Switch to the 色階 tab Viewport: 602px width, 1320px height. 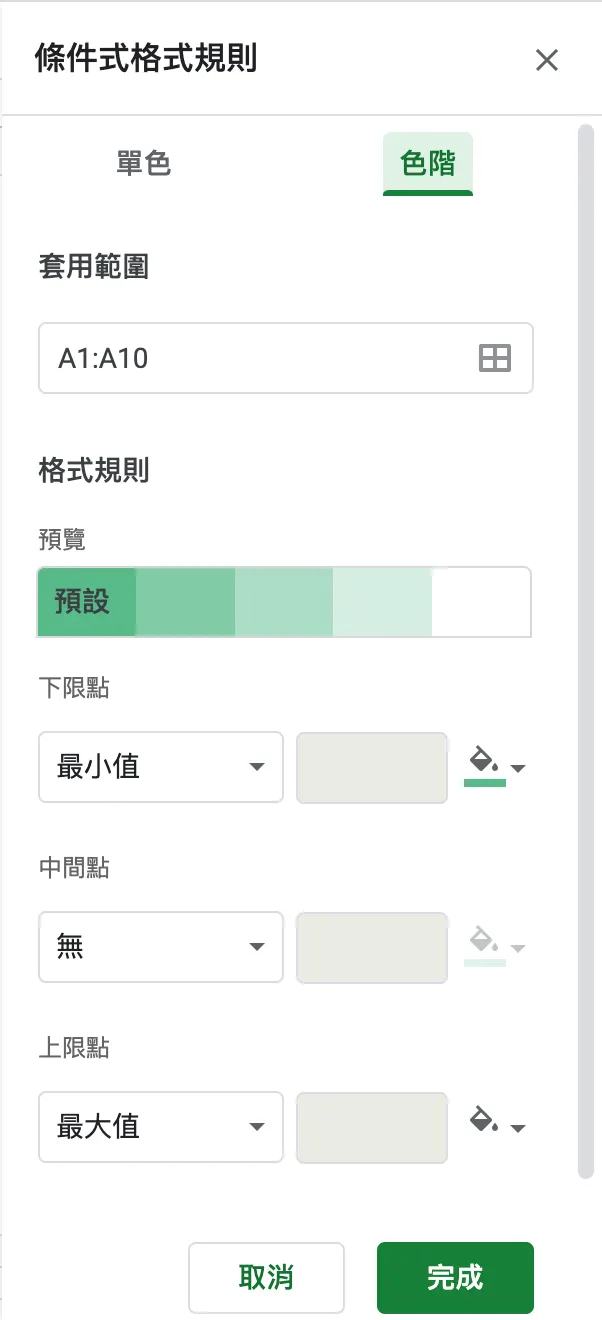point(428,163)
